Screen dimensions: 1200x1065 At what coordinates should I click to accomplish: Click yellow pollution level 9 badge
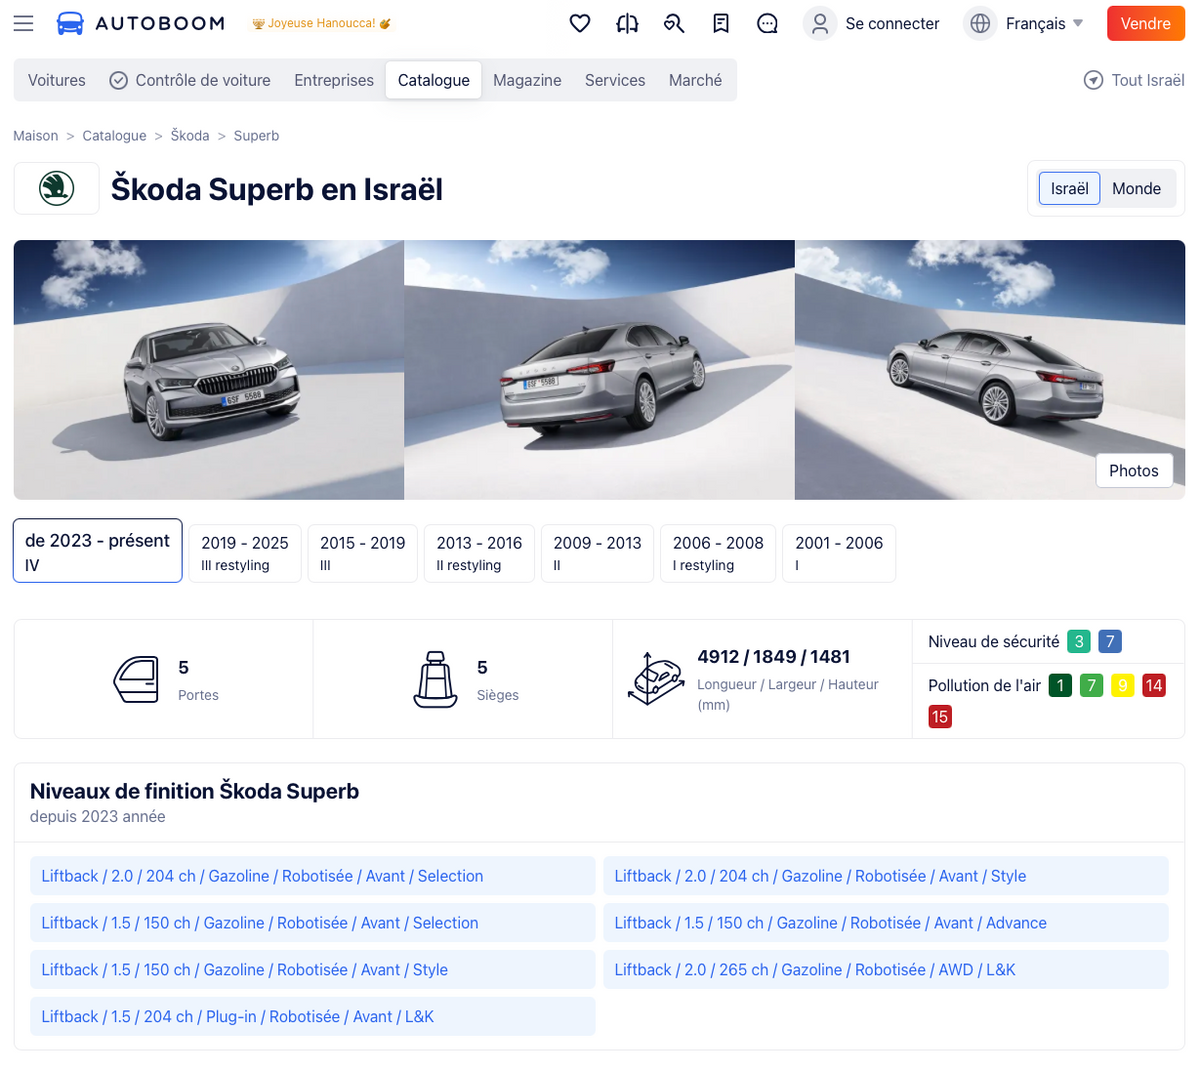click(x=1123, y=686)
